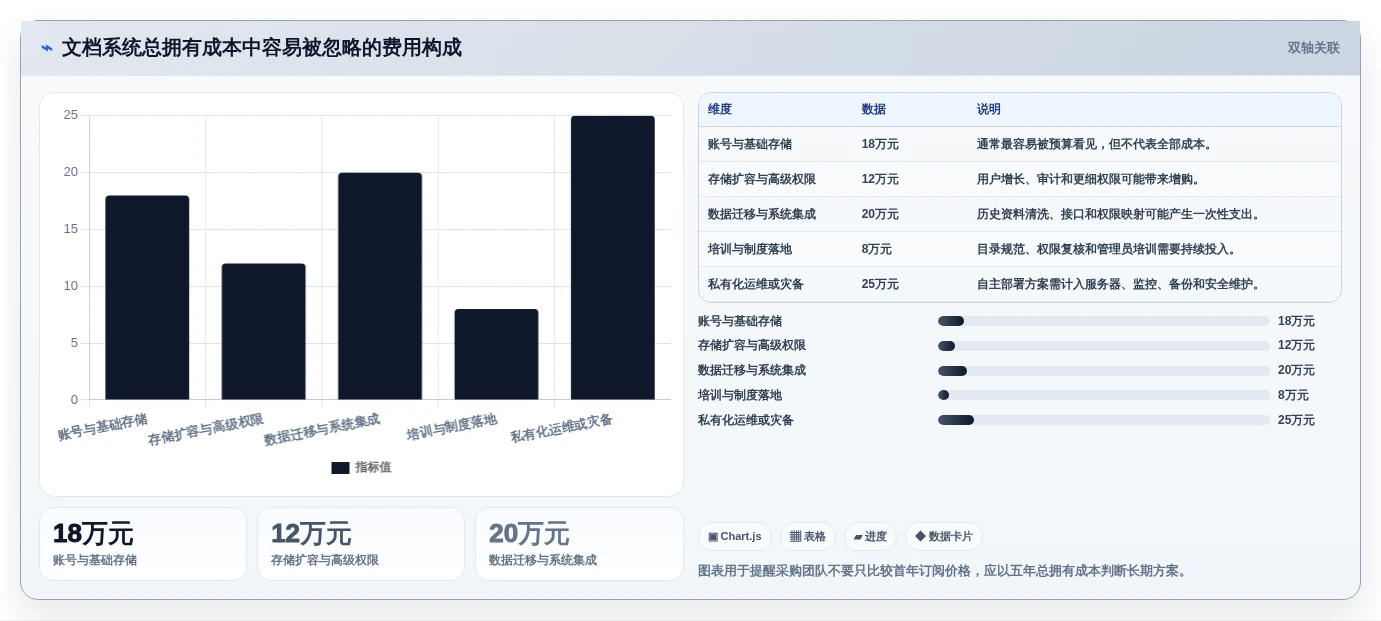Image resolution: width=1381 pixels, height=621 pixels.
Task: Click description 目录规范、权限复核和管理员培训需要持续投入。
Action: coord(1108,249)
